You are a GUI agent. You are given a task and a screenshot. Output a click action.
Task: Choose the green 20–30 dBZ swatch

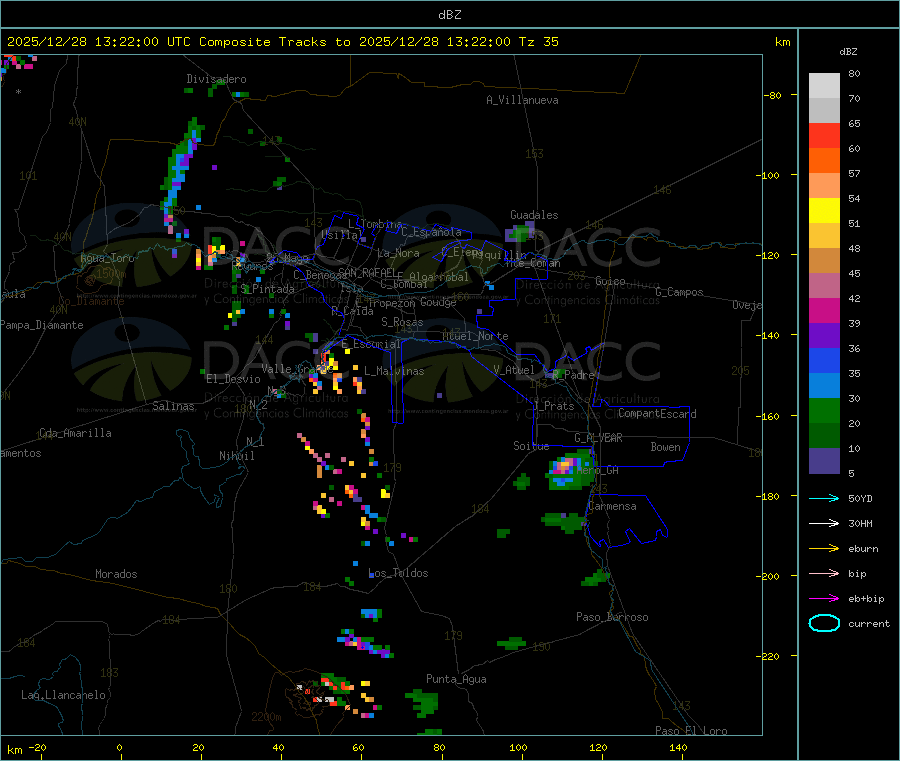[824, 410]
